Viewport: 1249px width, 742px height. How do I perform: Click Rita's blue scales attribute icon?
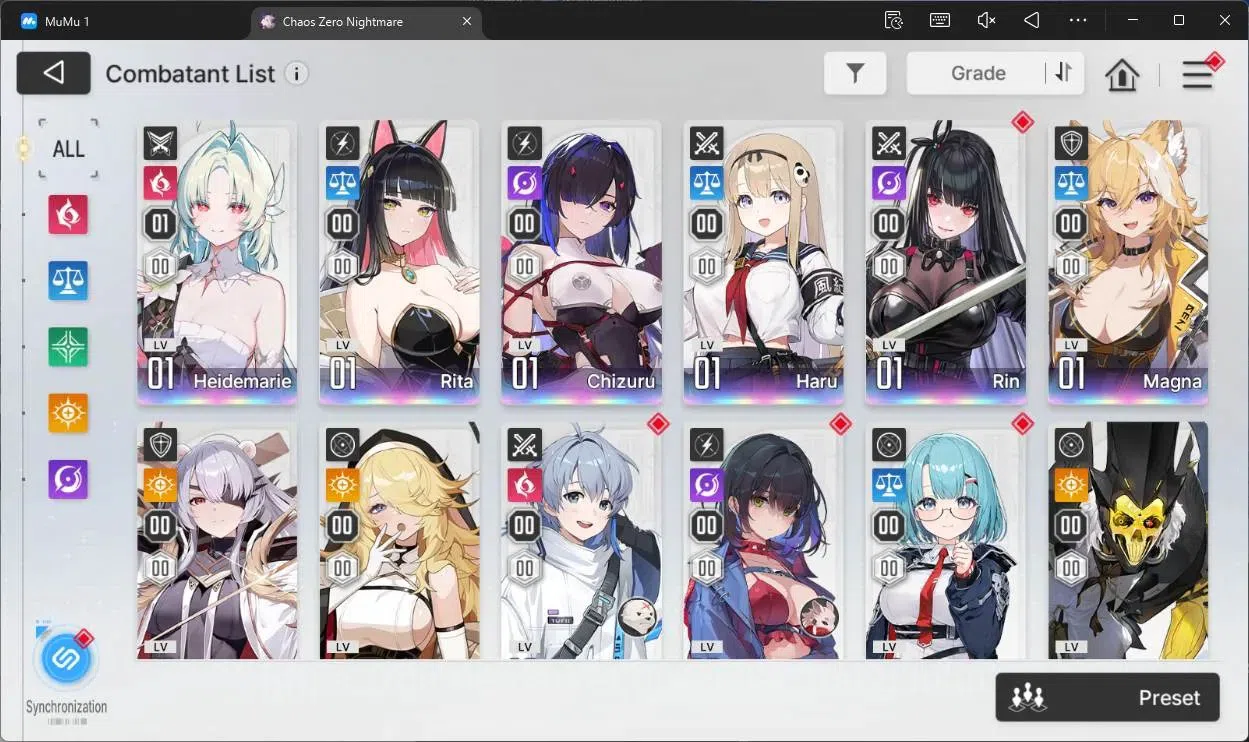(x=342, y=183)
